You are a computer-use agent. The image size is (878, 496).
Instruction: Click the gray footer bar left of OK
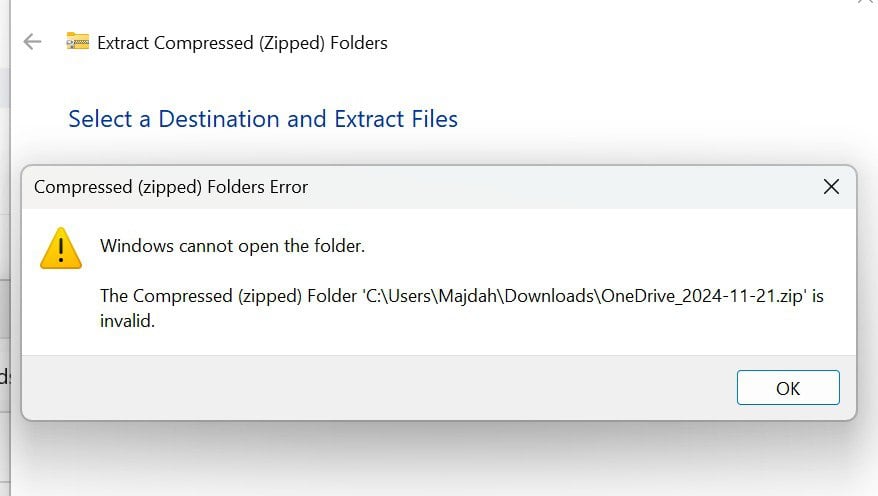(379, 387)
